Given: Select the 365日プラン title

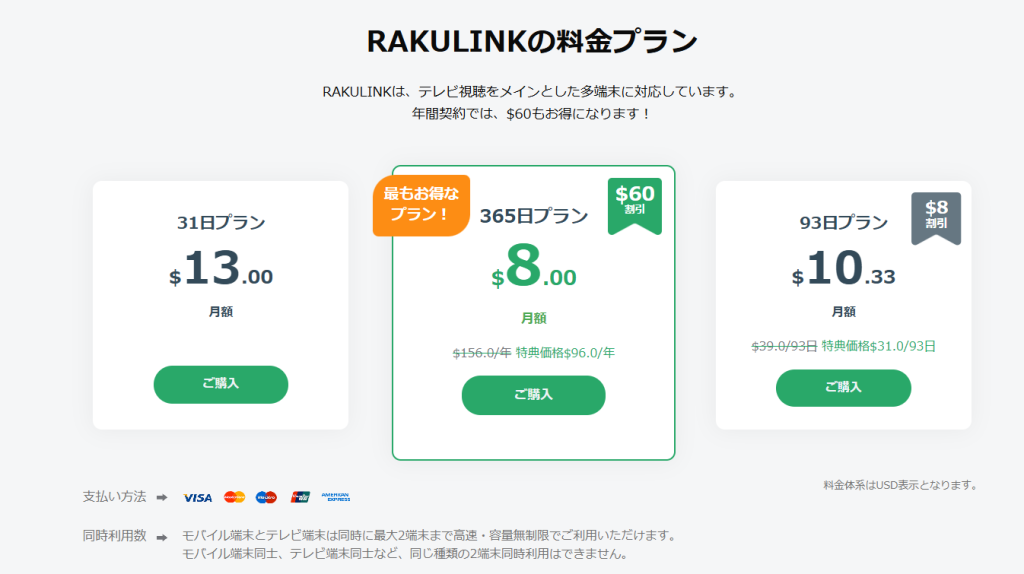Looking at the screenshot, I should coord(533,216).
